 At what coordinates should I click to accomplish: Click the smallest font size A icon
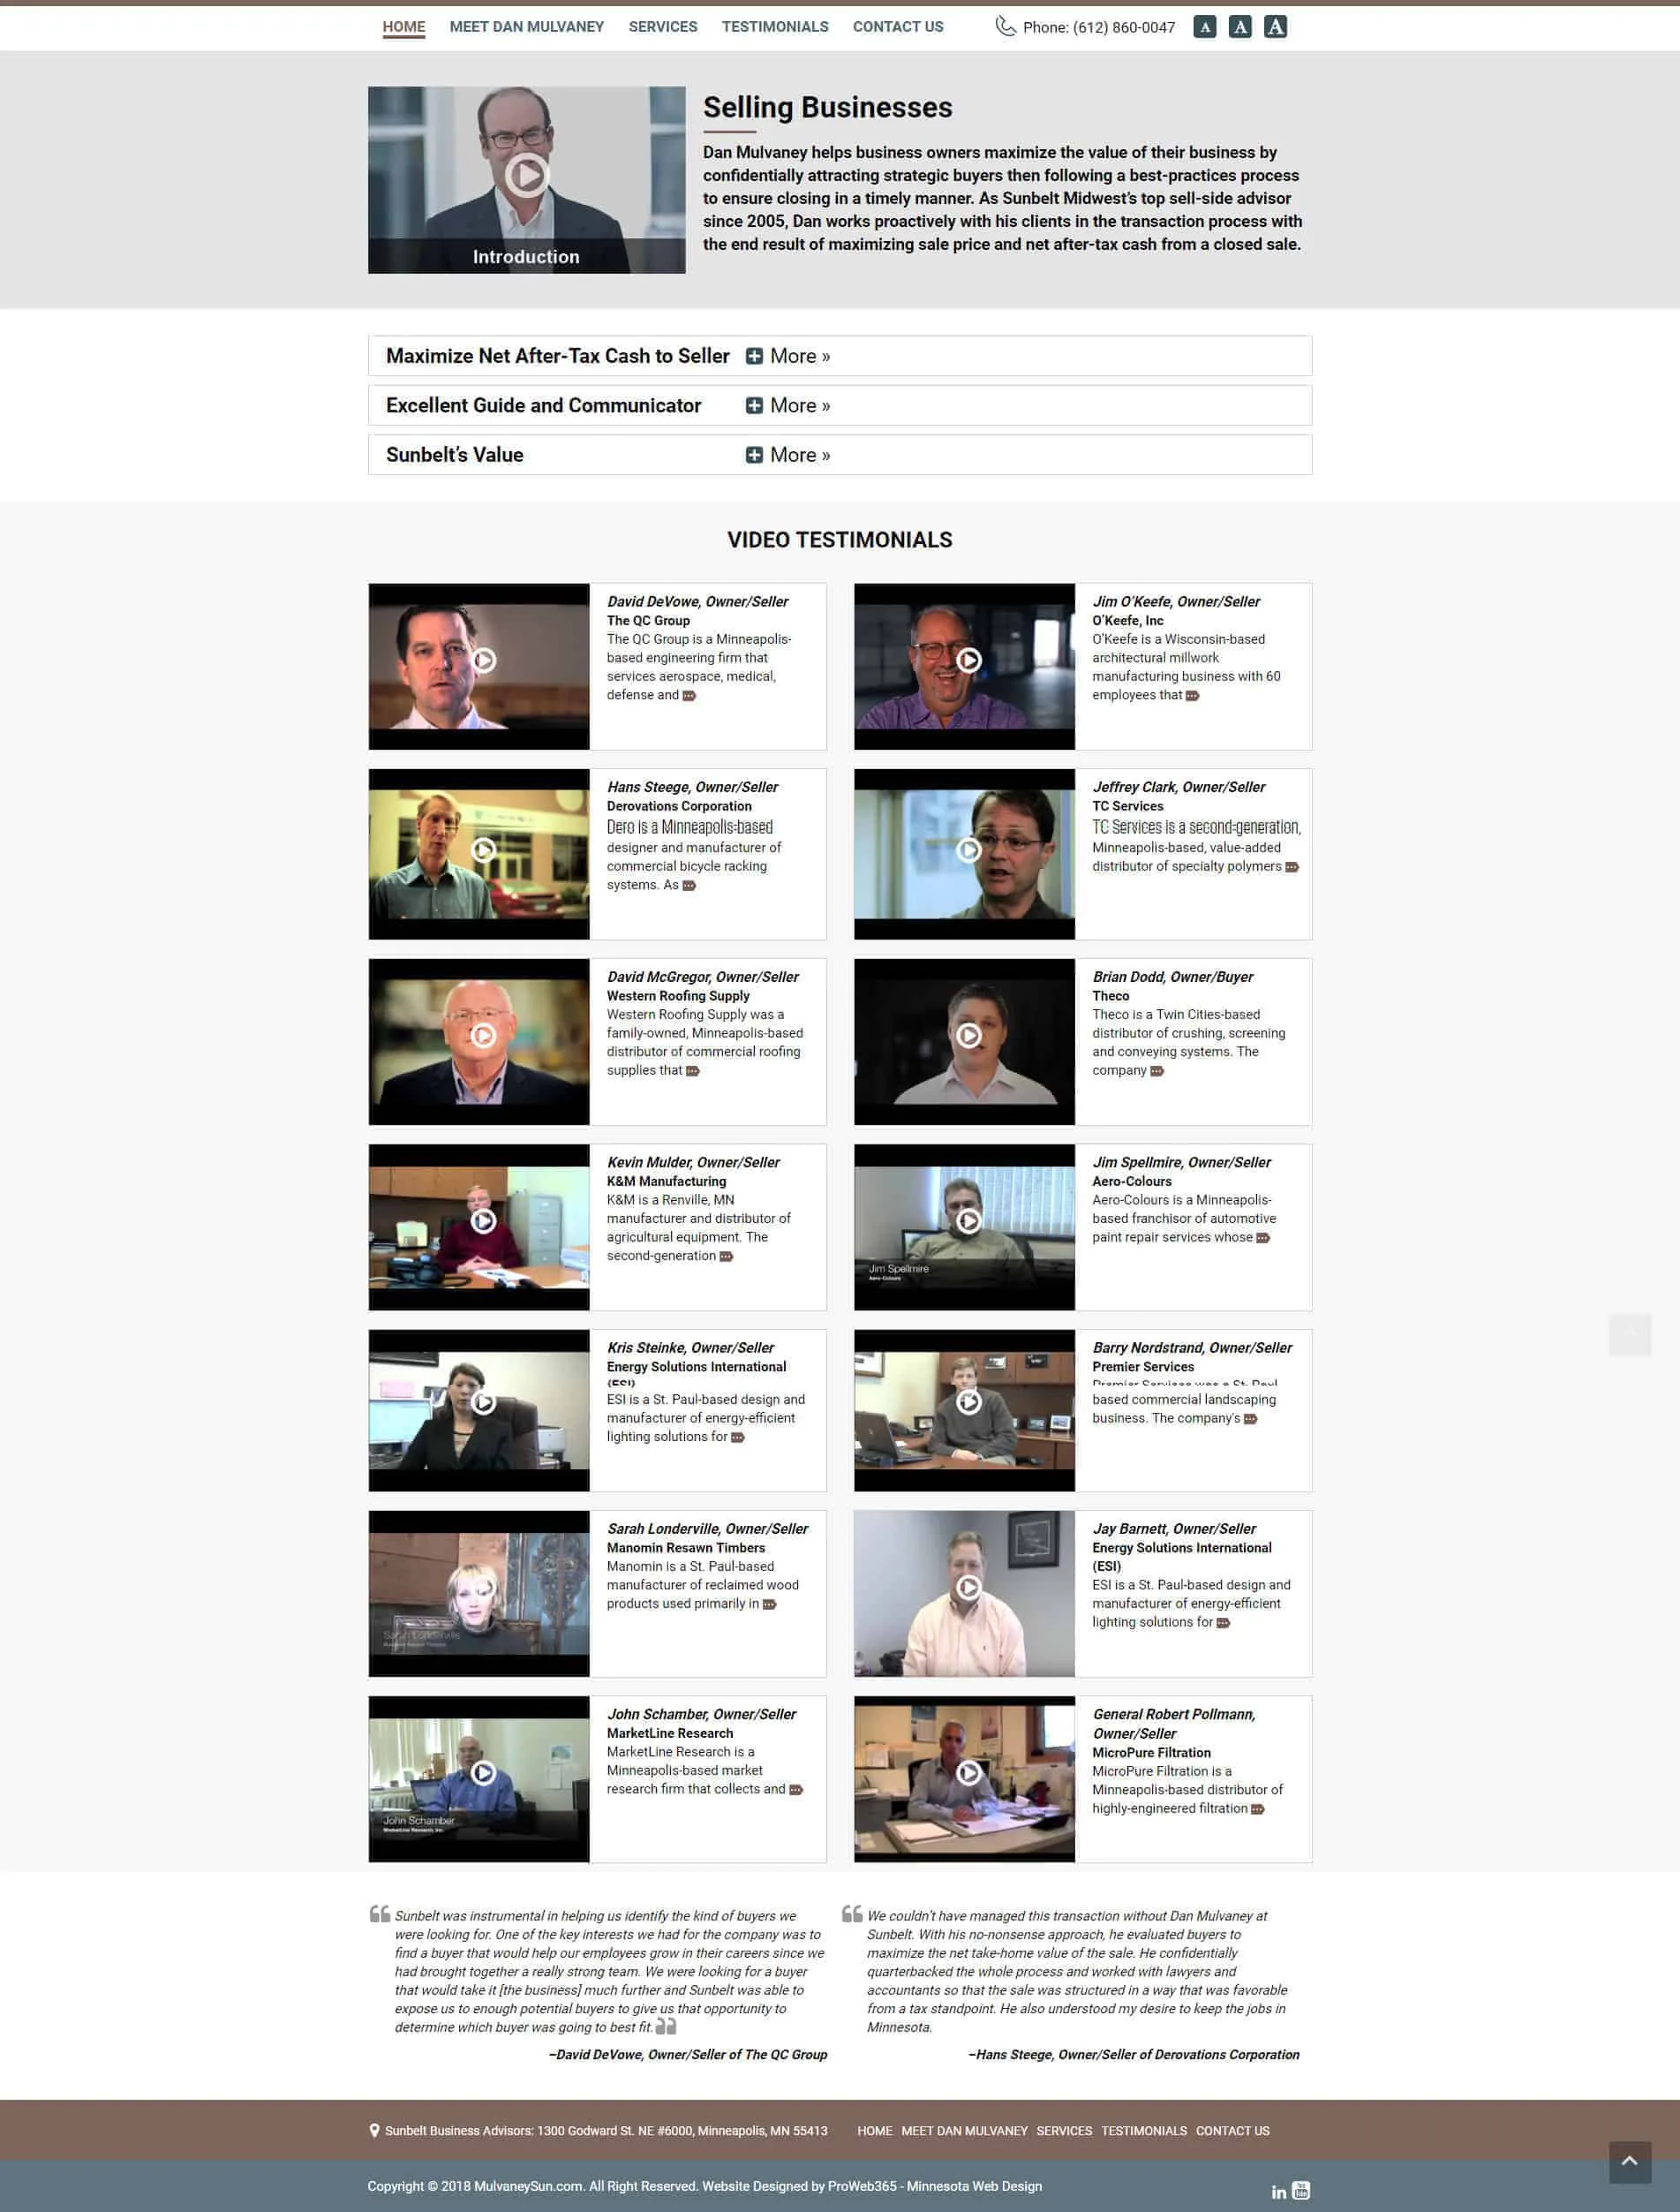click(x=1205, y=27)
